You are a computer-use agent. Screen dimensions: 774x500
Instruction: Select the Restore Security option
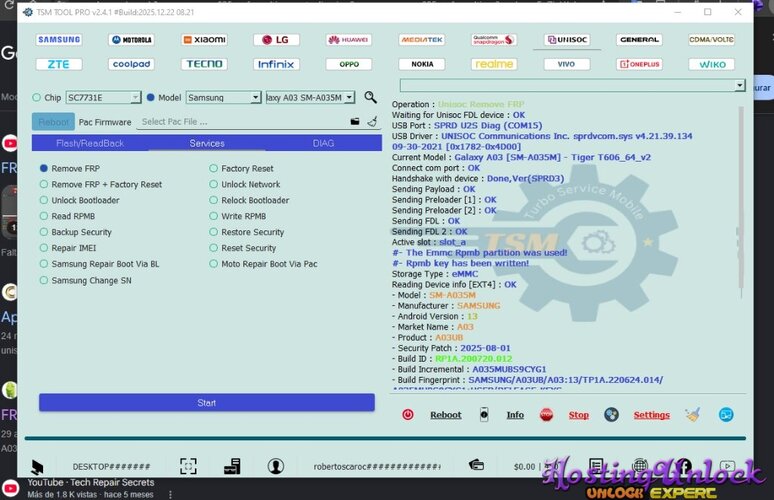tap(247, 232)
